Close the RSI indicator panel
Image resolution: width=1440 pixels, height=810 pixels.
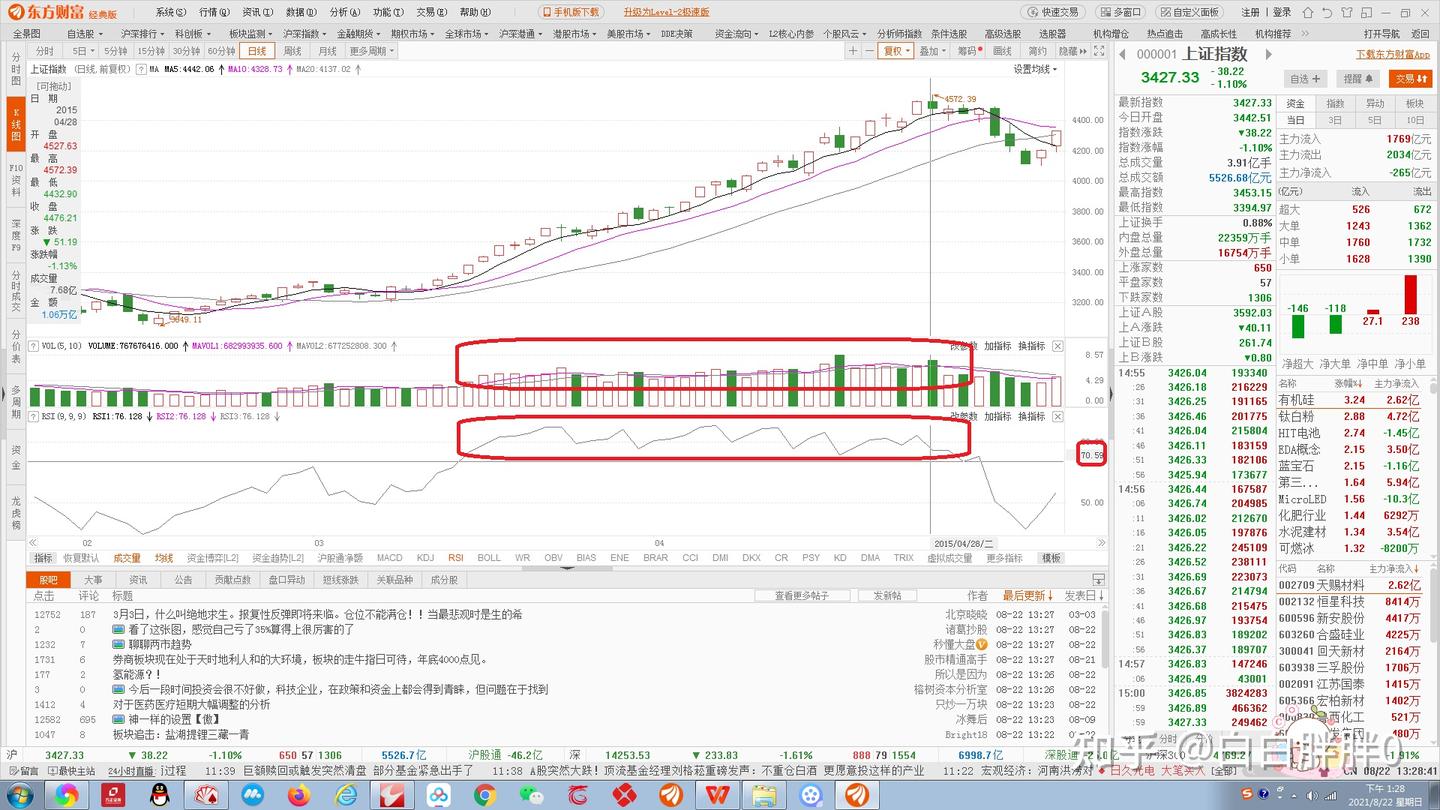(1058, 416)
